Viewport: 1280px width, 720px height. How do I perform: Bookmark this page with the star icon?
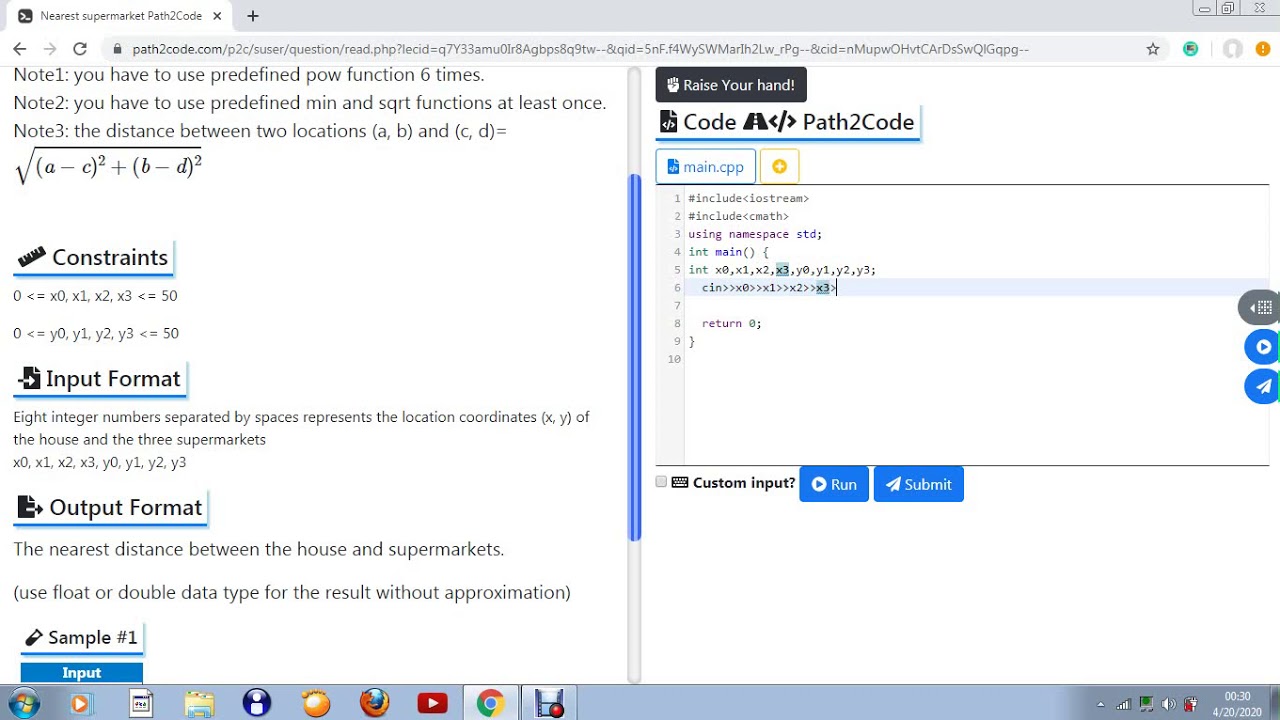coord(1153,49)
